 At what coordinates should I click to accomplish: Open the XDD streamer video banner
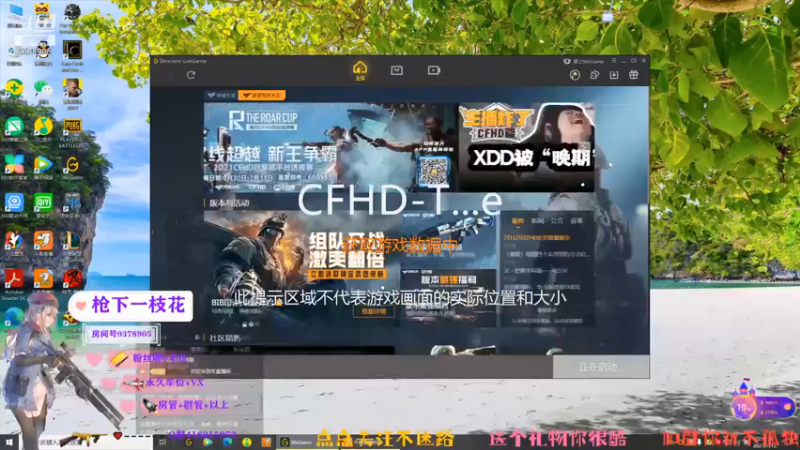click(x=527, y=147)
